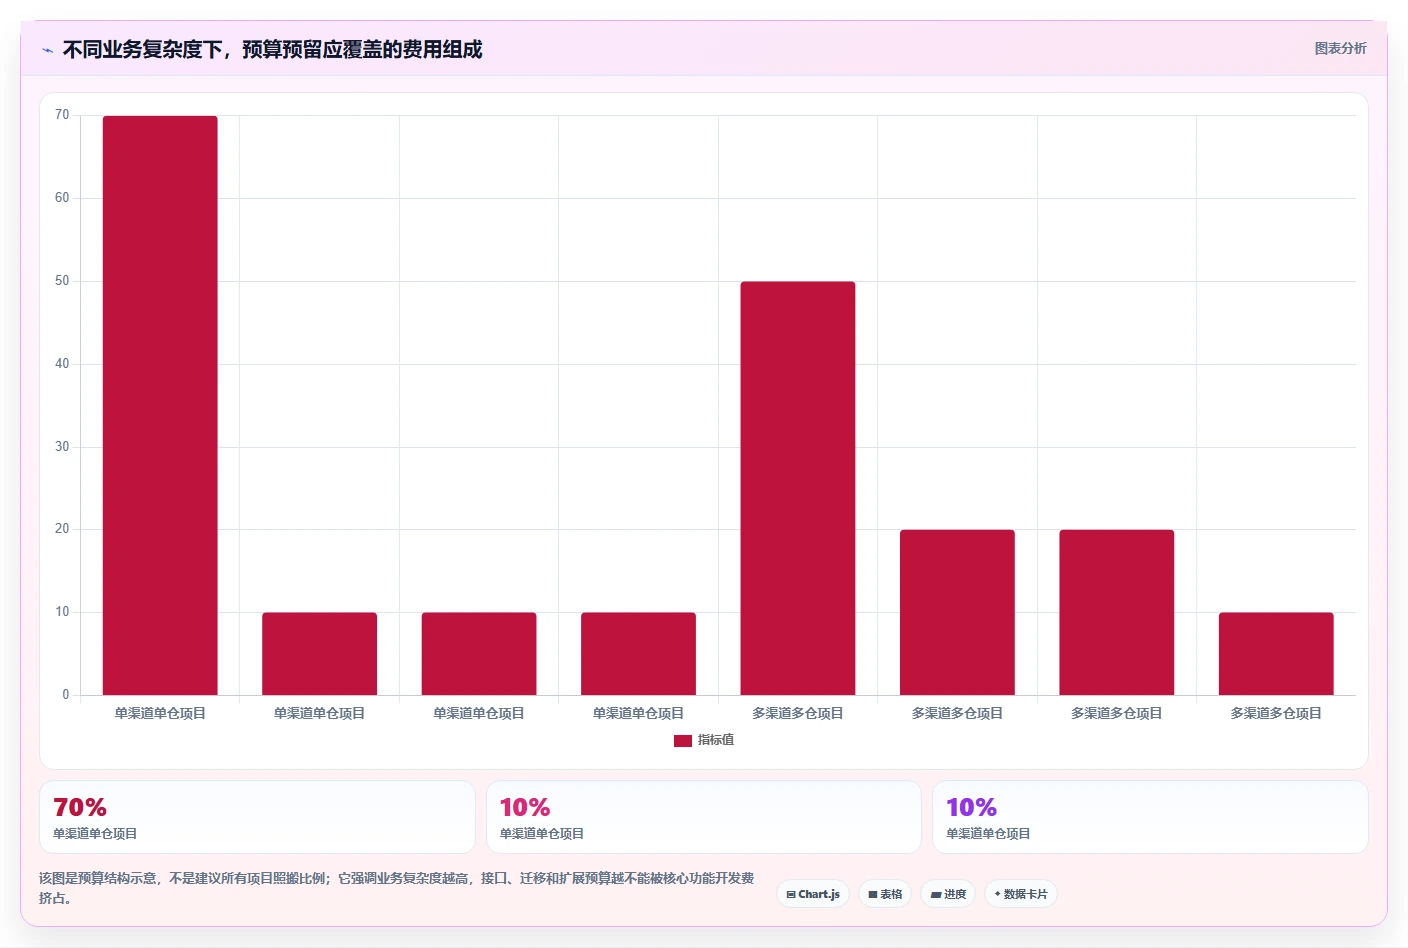Click the y-axis label 70
This screenshot has height=948, width=1408.
62,115
